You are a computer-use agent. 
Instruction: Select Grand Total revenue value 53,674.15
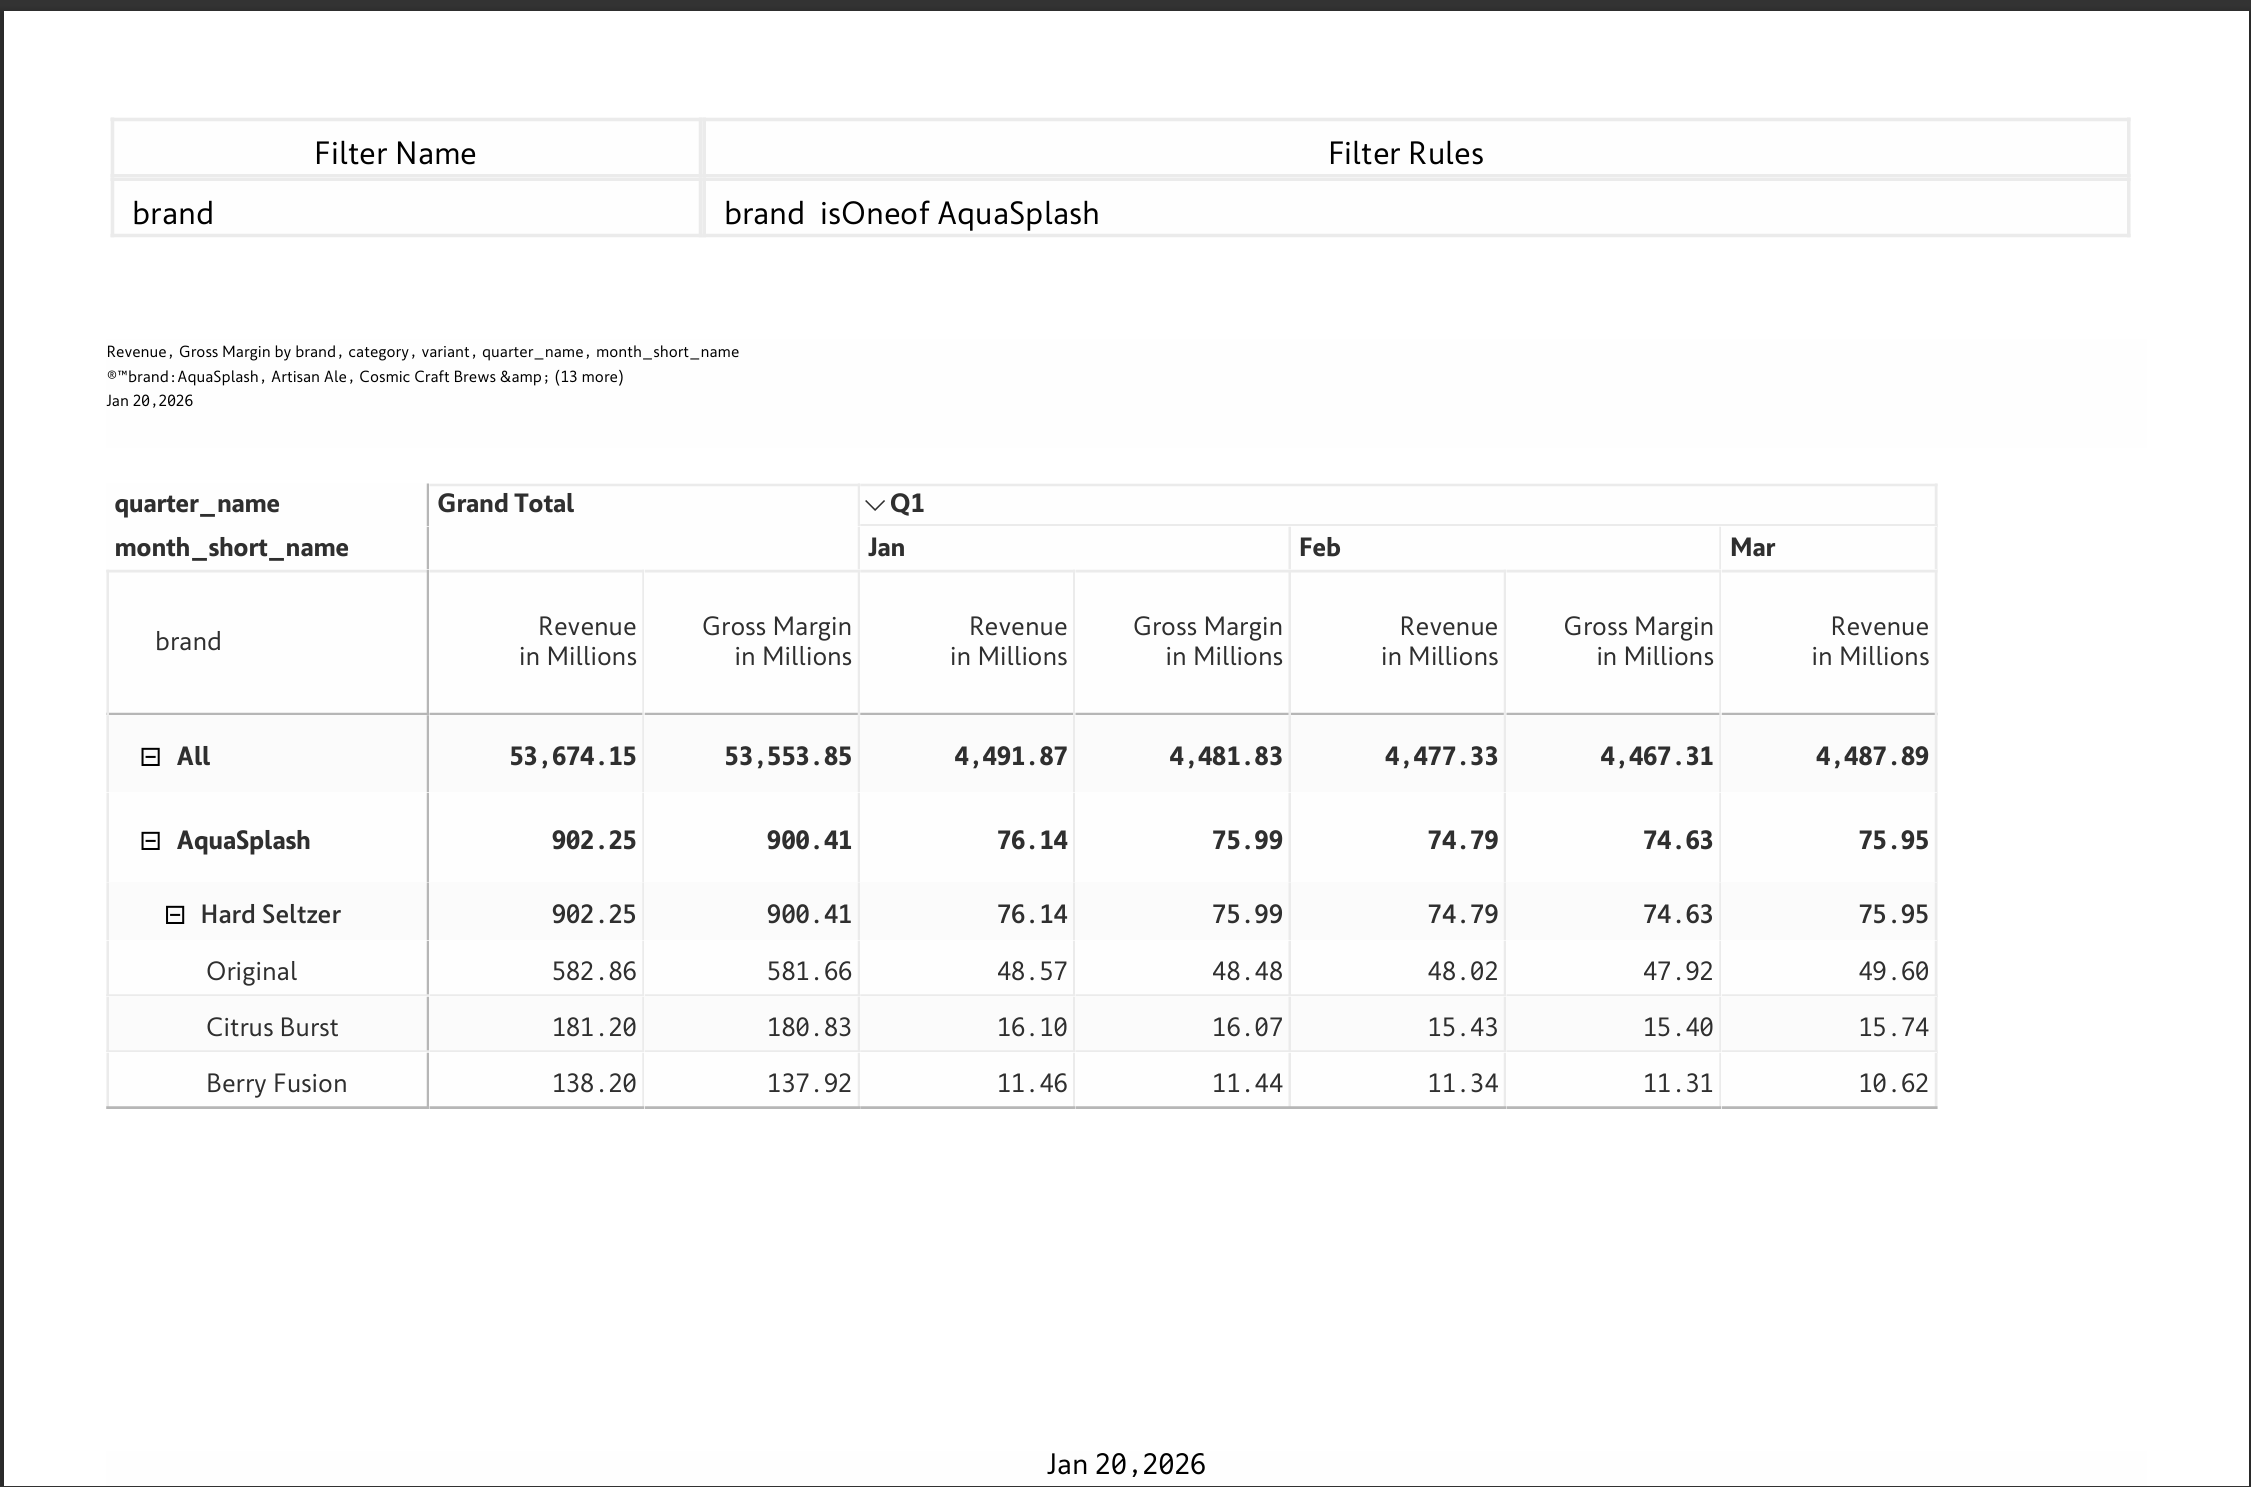(572, 756)
